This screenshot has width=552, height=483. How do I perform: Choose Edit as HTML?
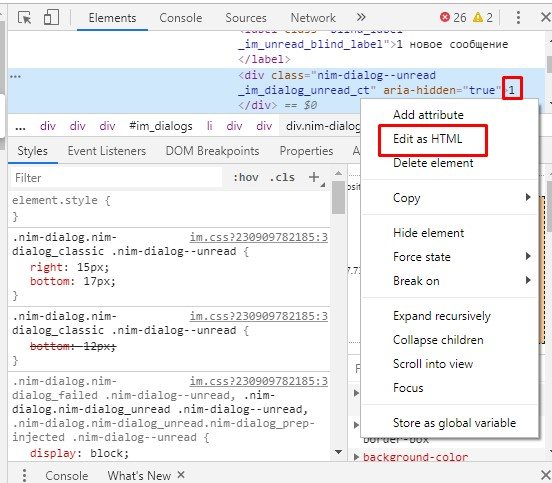(449, 139)
